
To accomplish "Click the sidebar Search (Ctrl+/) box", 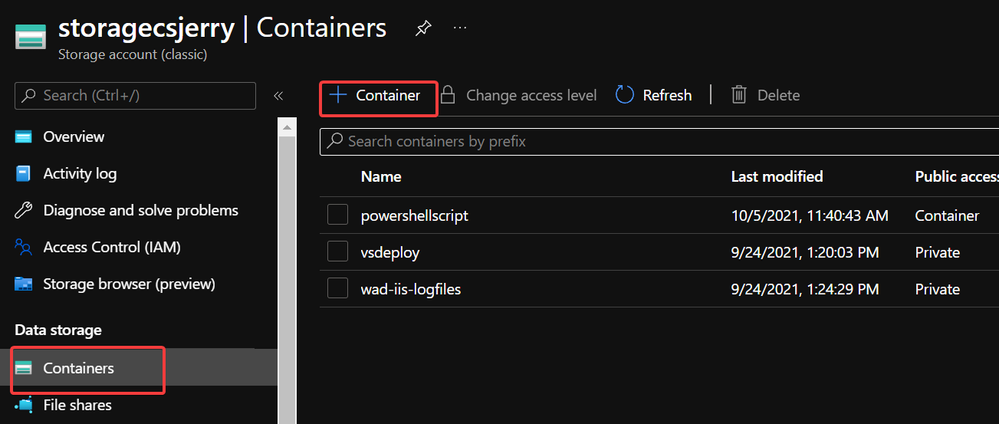I will point(135,96).
